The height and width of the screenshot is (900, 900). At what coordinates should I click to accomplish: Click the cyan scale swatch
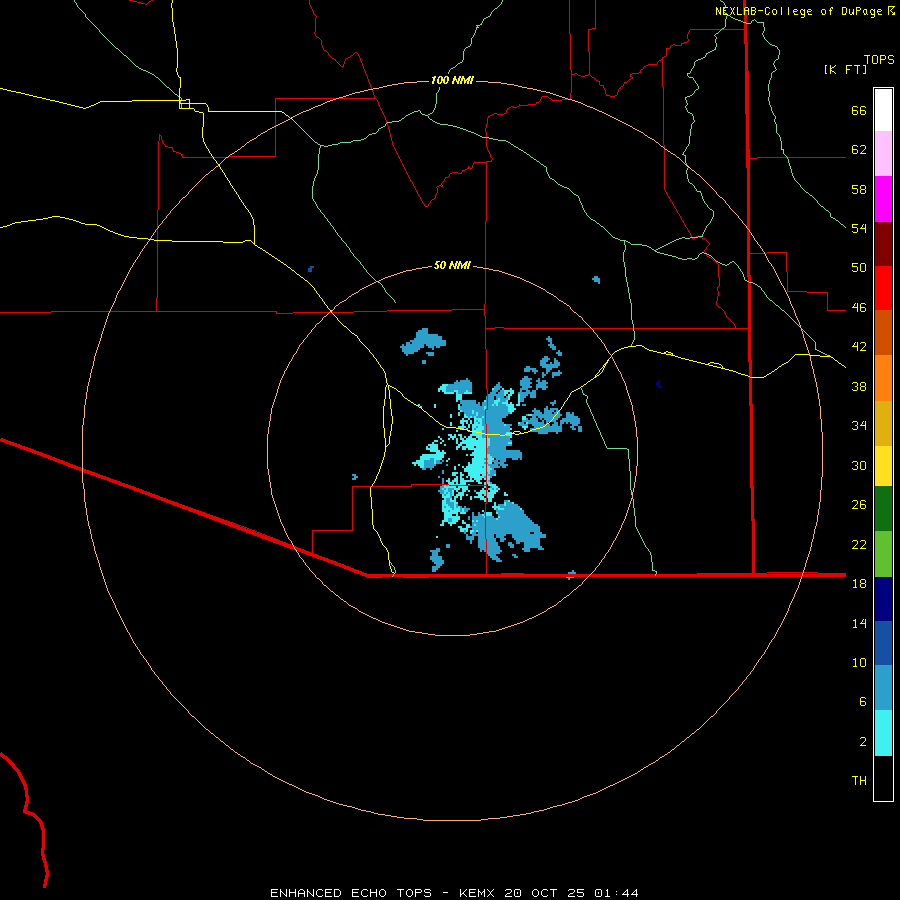coord(883,733)
